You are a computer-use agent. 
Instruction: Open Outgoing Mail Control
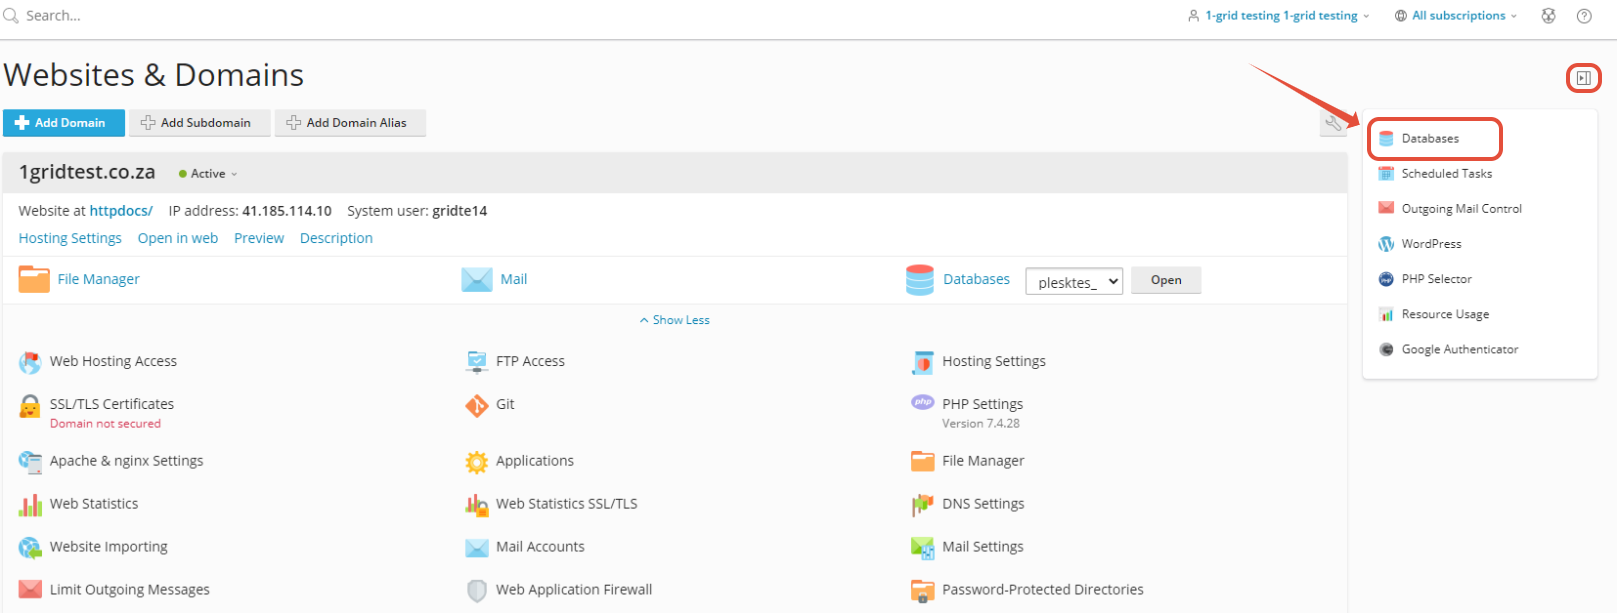(x=1461, y=209)
